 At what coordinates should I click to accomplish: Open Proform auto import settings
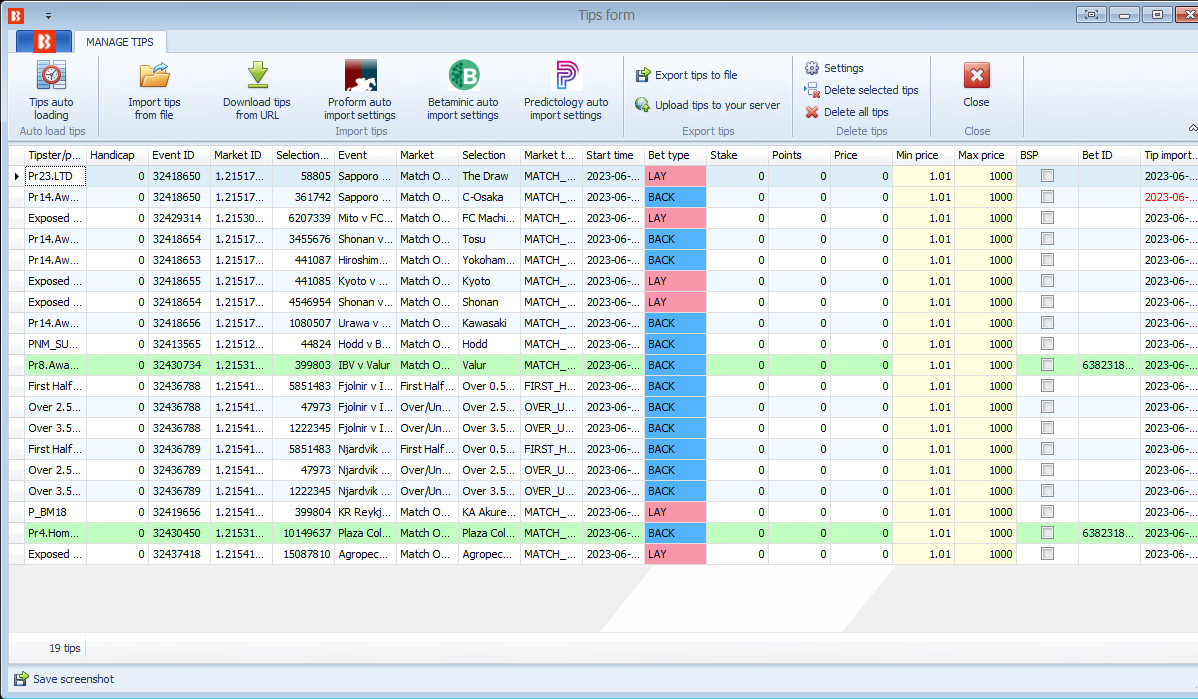coord(360,90)
